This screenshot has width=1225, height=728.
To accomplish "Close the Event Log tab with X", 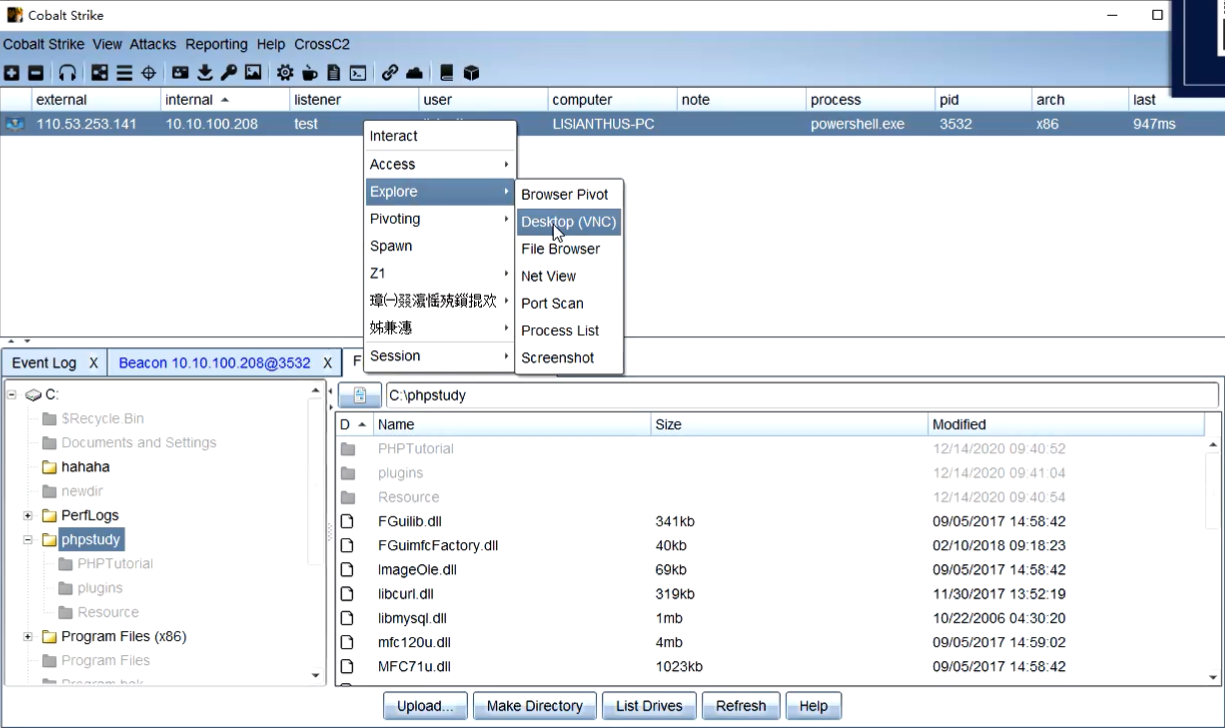I will [93, 363].
